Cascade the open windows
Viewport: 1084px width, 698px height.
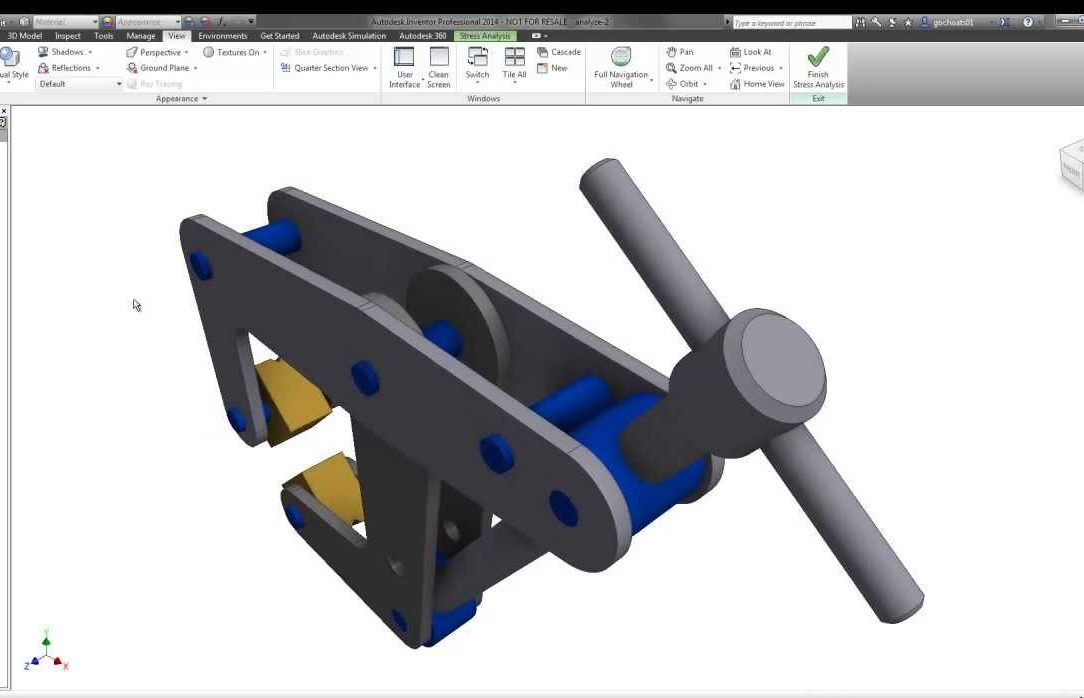click(558, 52)
